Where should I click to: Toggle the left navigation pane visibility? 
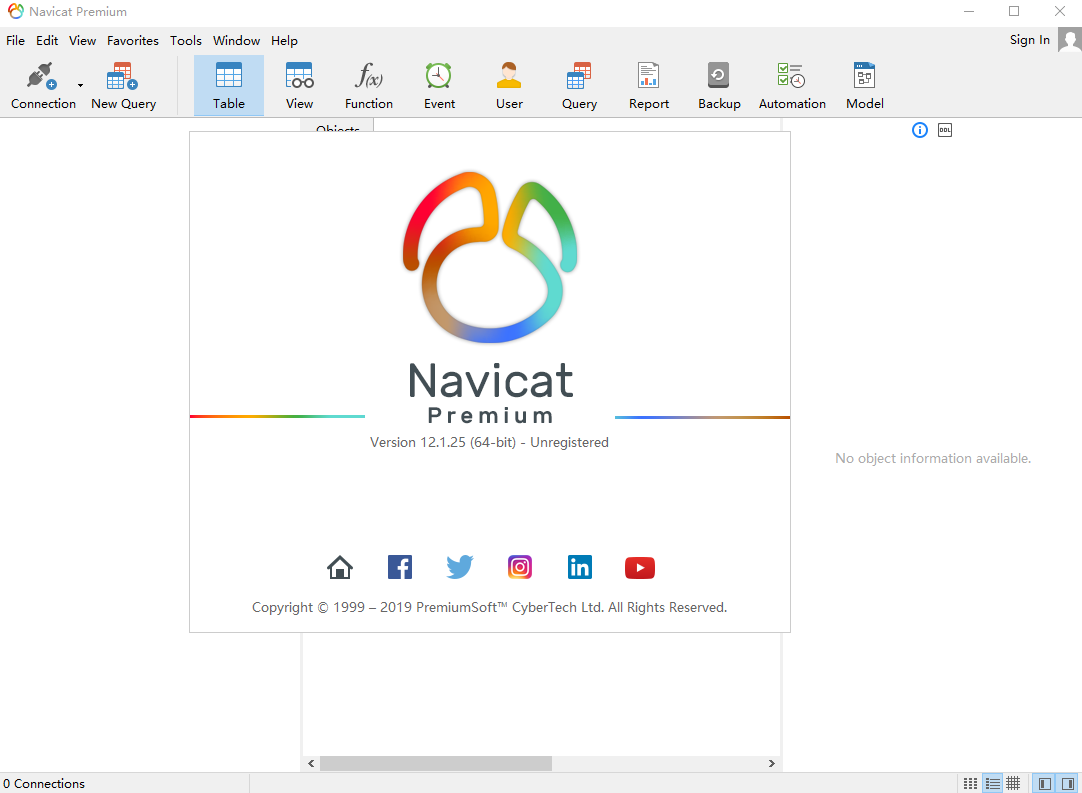pos(1045,783)
